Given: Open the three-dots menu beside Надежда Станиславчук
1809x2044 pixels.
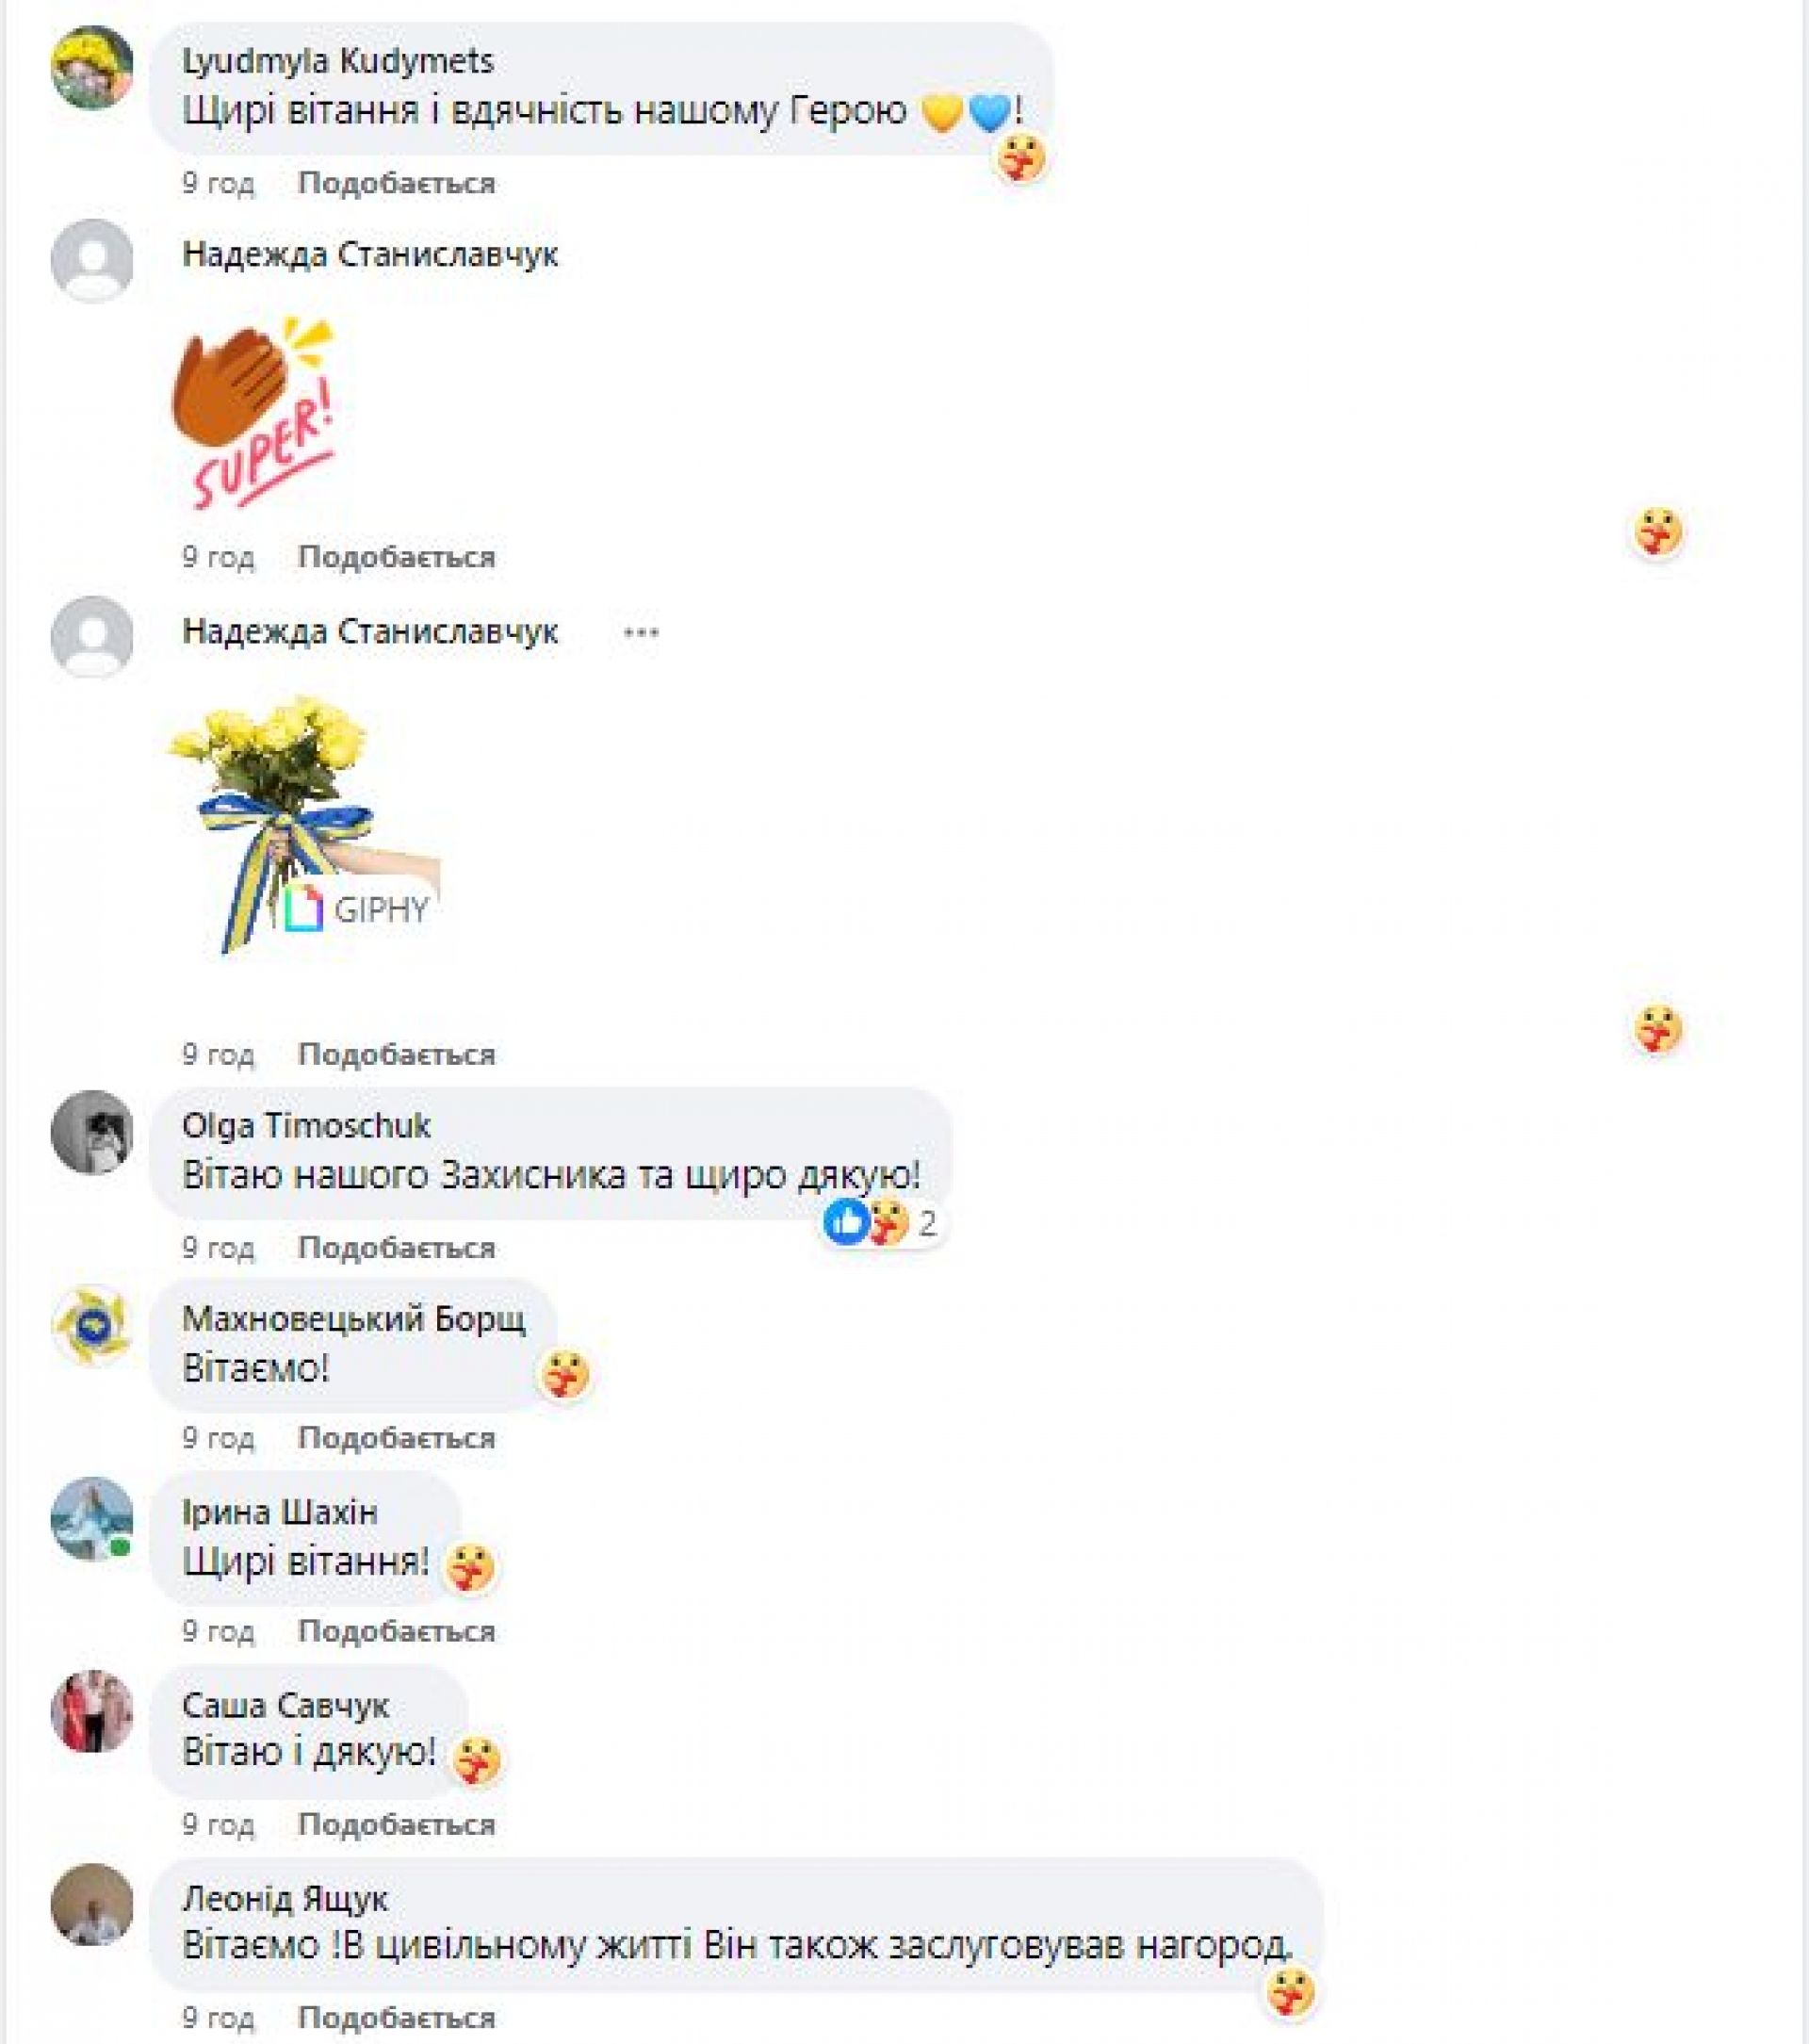Looking at the screenshot, I should (x=640, y=633).
